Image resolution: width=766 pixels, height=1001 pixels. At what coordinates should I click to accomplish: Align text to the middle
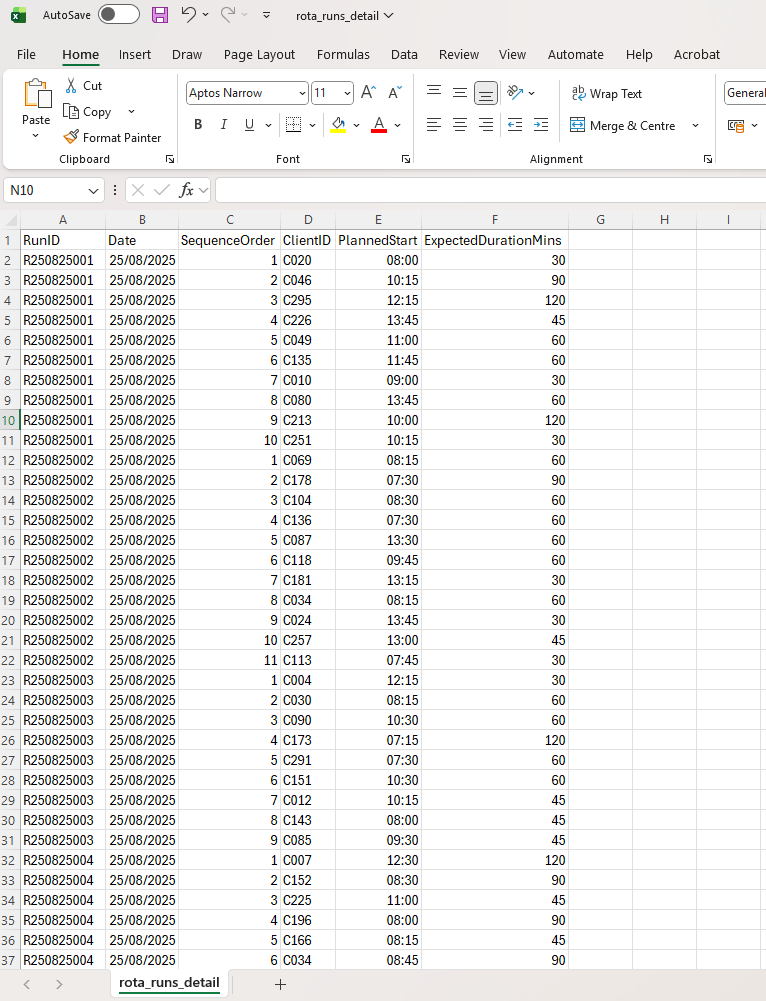460,93
